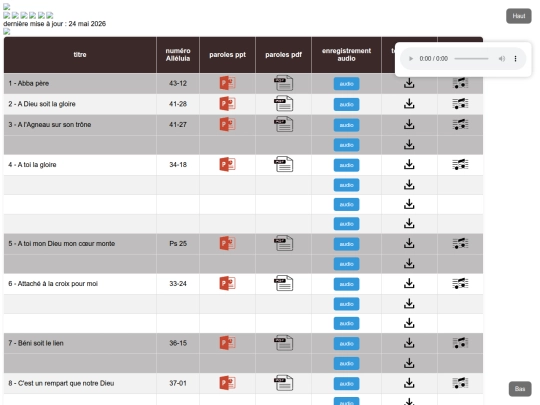Screen dimensions: 540x405
Task: Select the title 7 - Béni soit le lien
Action: coord(36,343)
